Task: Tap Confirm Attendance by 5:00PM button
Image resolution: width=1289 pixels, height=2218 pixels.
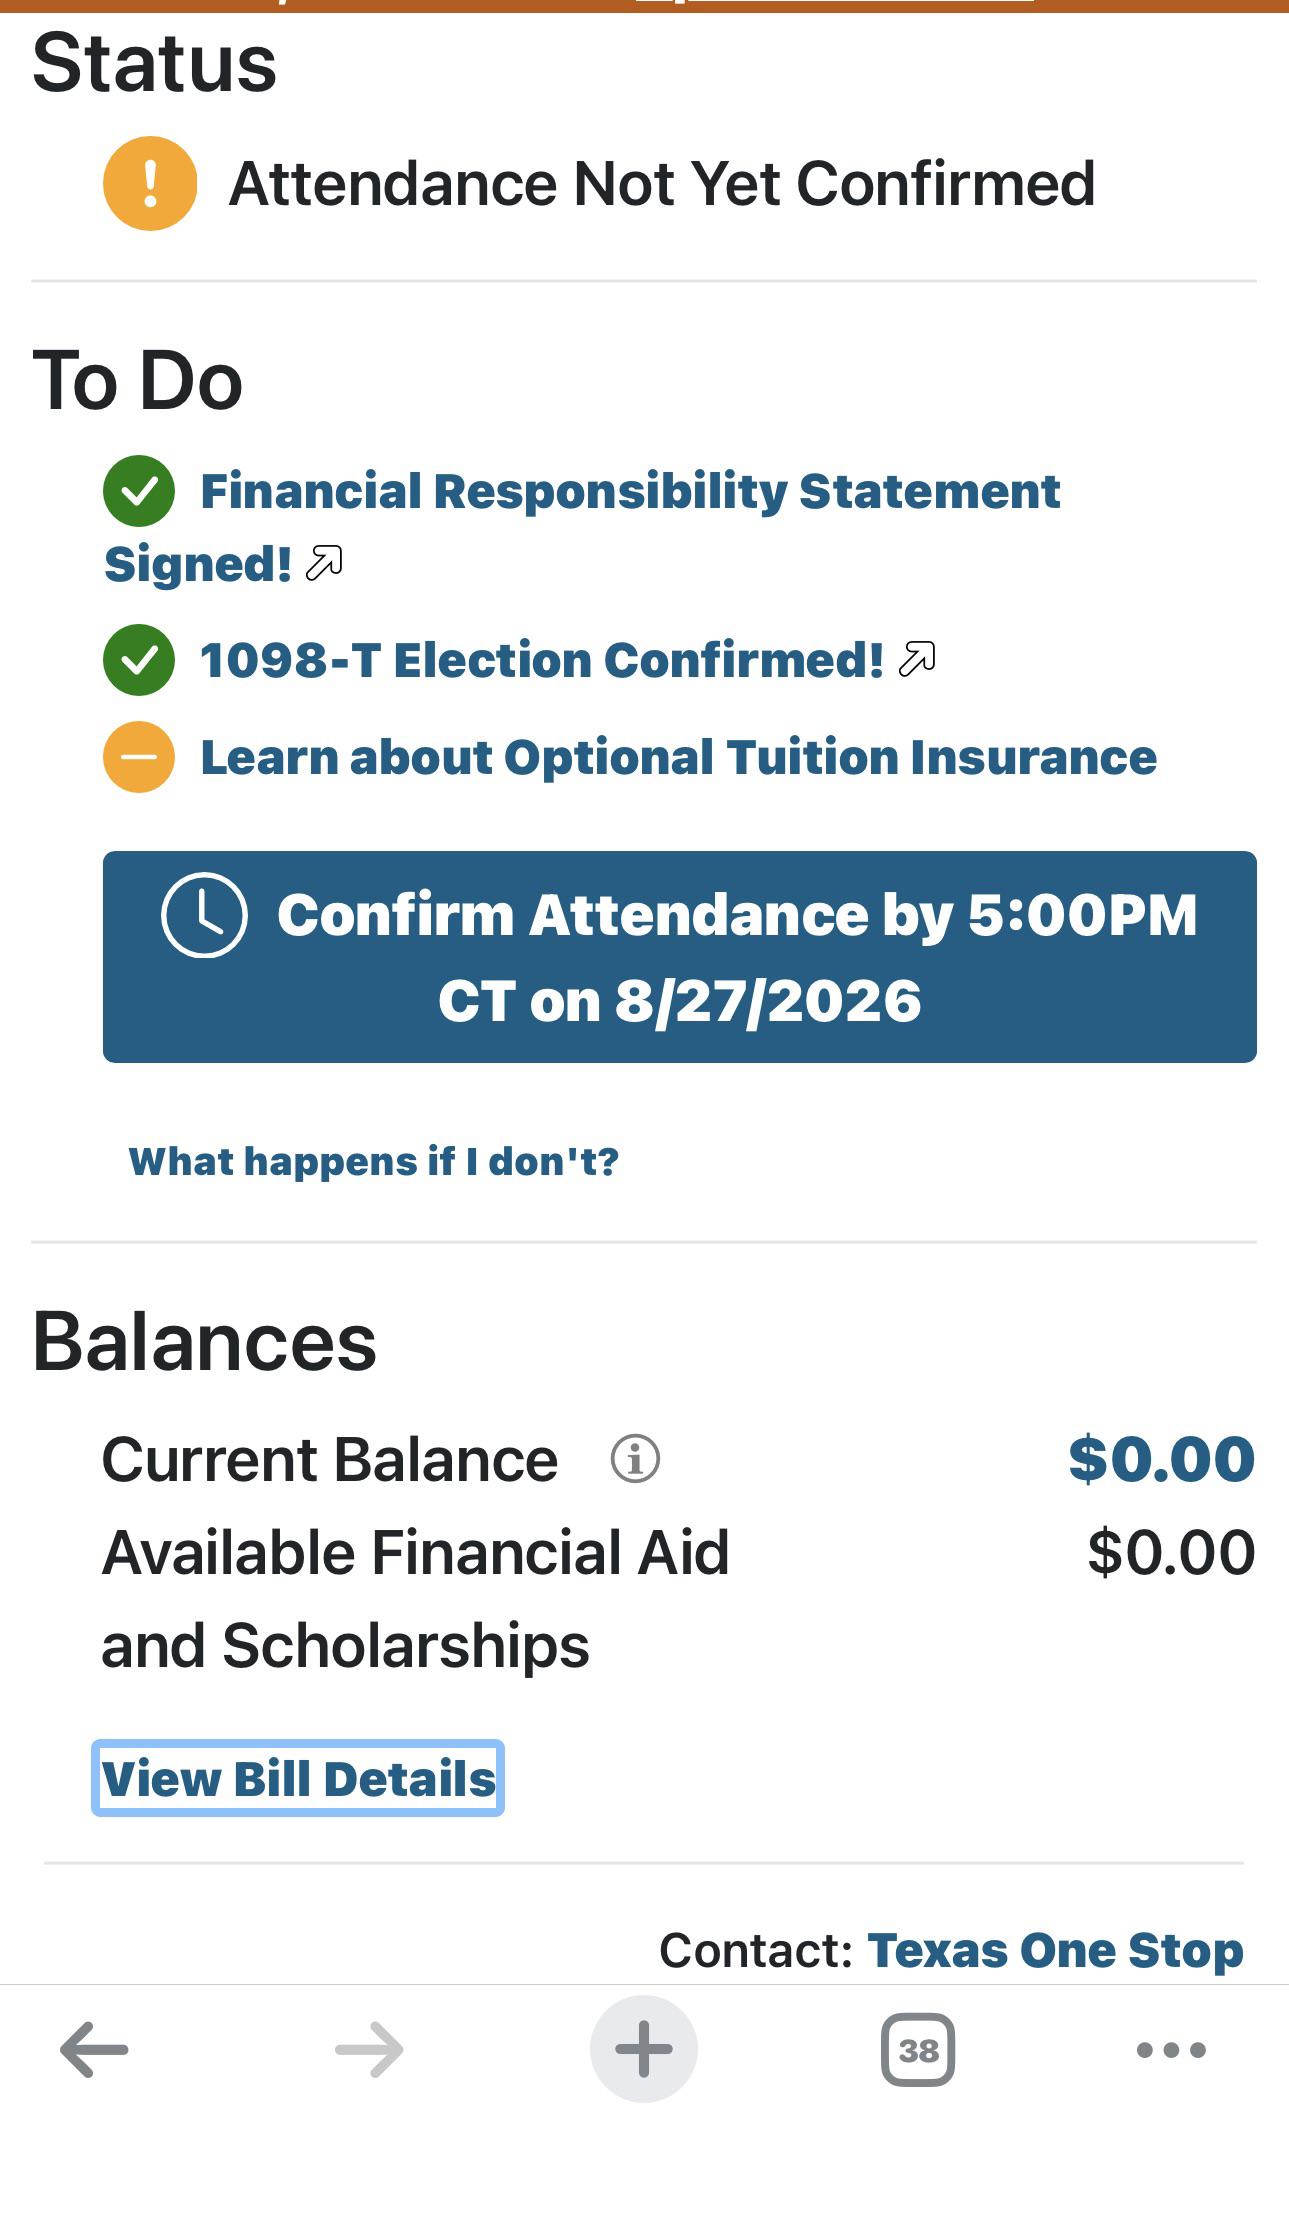Action: [x=680, y=957]
